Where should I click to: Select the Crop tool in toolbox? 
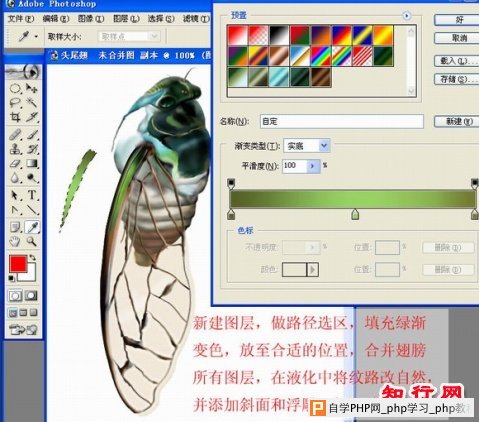(15, 117)
